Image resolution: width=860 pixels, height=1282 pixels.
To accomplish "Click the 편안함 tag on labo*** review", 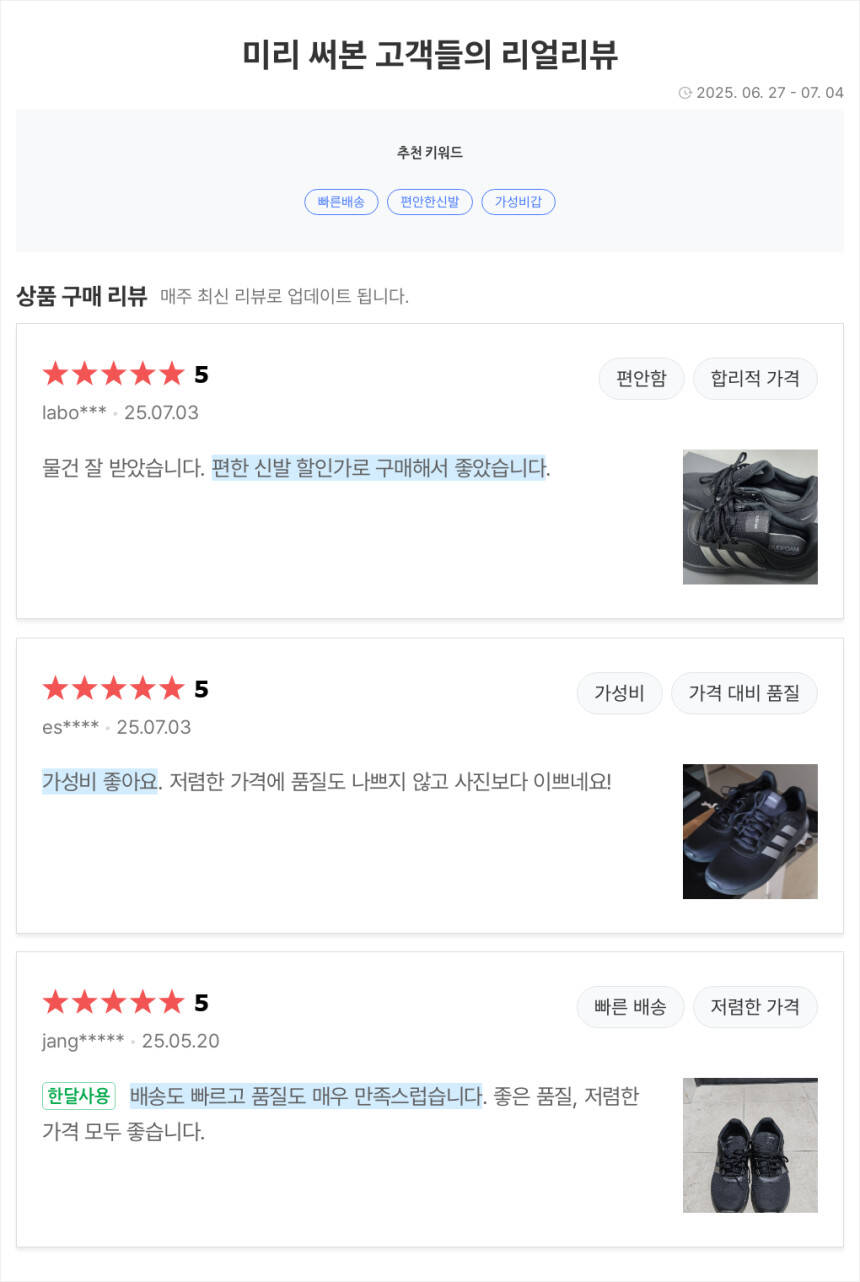I will (x=641, y=379).
